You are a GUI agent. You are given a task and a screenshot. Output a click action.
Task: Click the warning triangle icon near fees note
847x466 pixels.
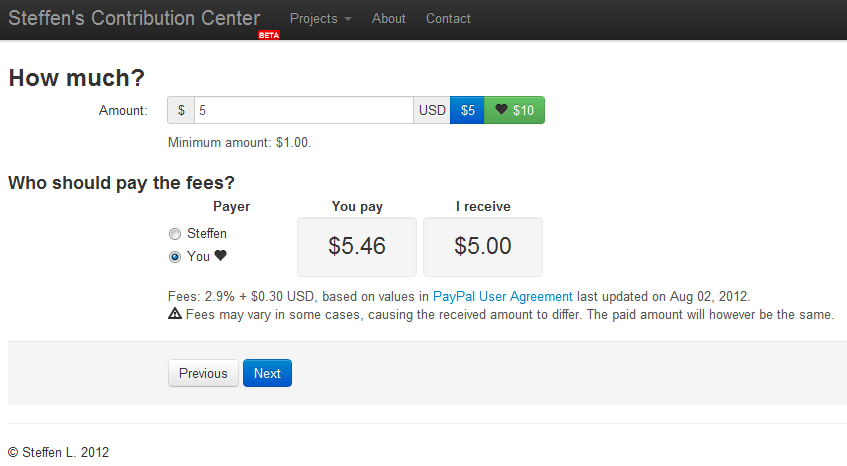pyautogui.click(x=175, y=314)
